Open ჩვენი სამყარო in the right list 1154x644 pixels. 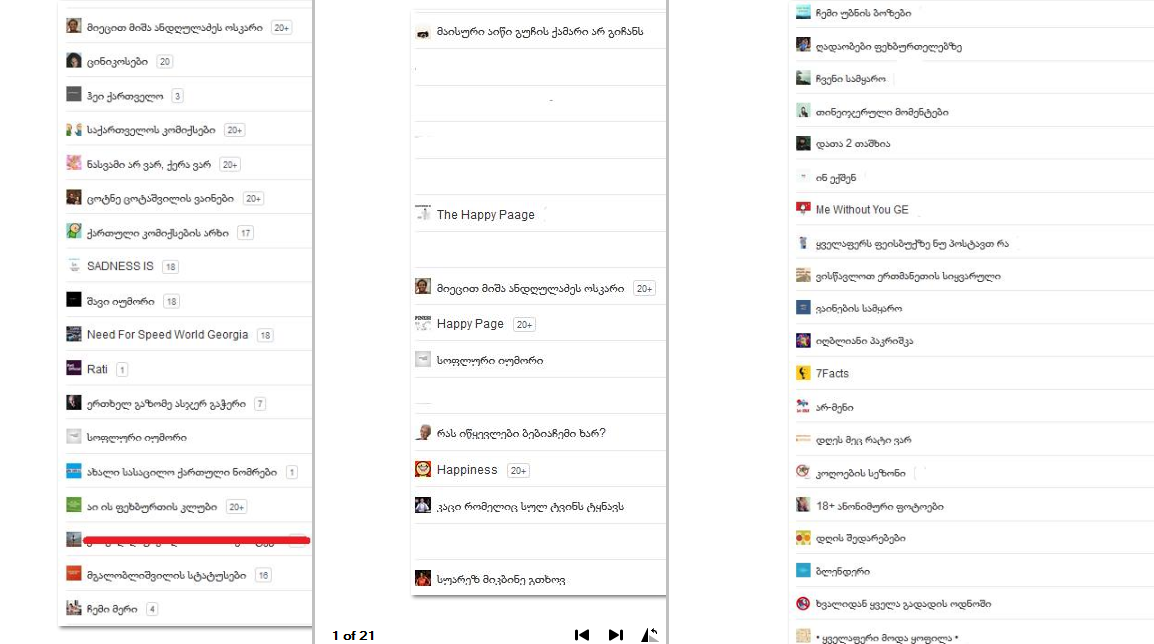click(851, 79)
